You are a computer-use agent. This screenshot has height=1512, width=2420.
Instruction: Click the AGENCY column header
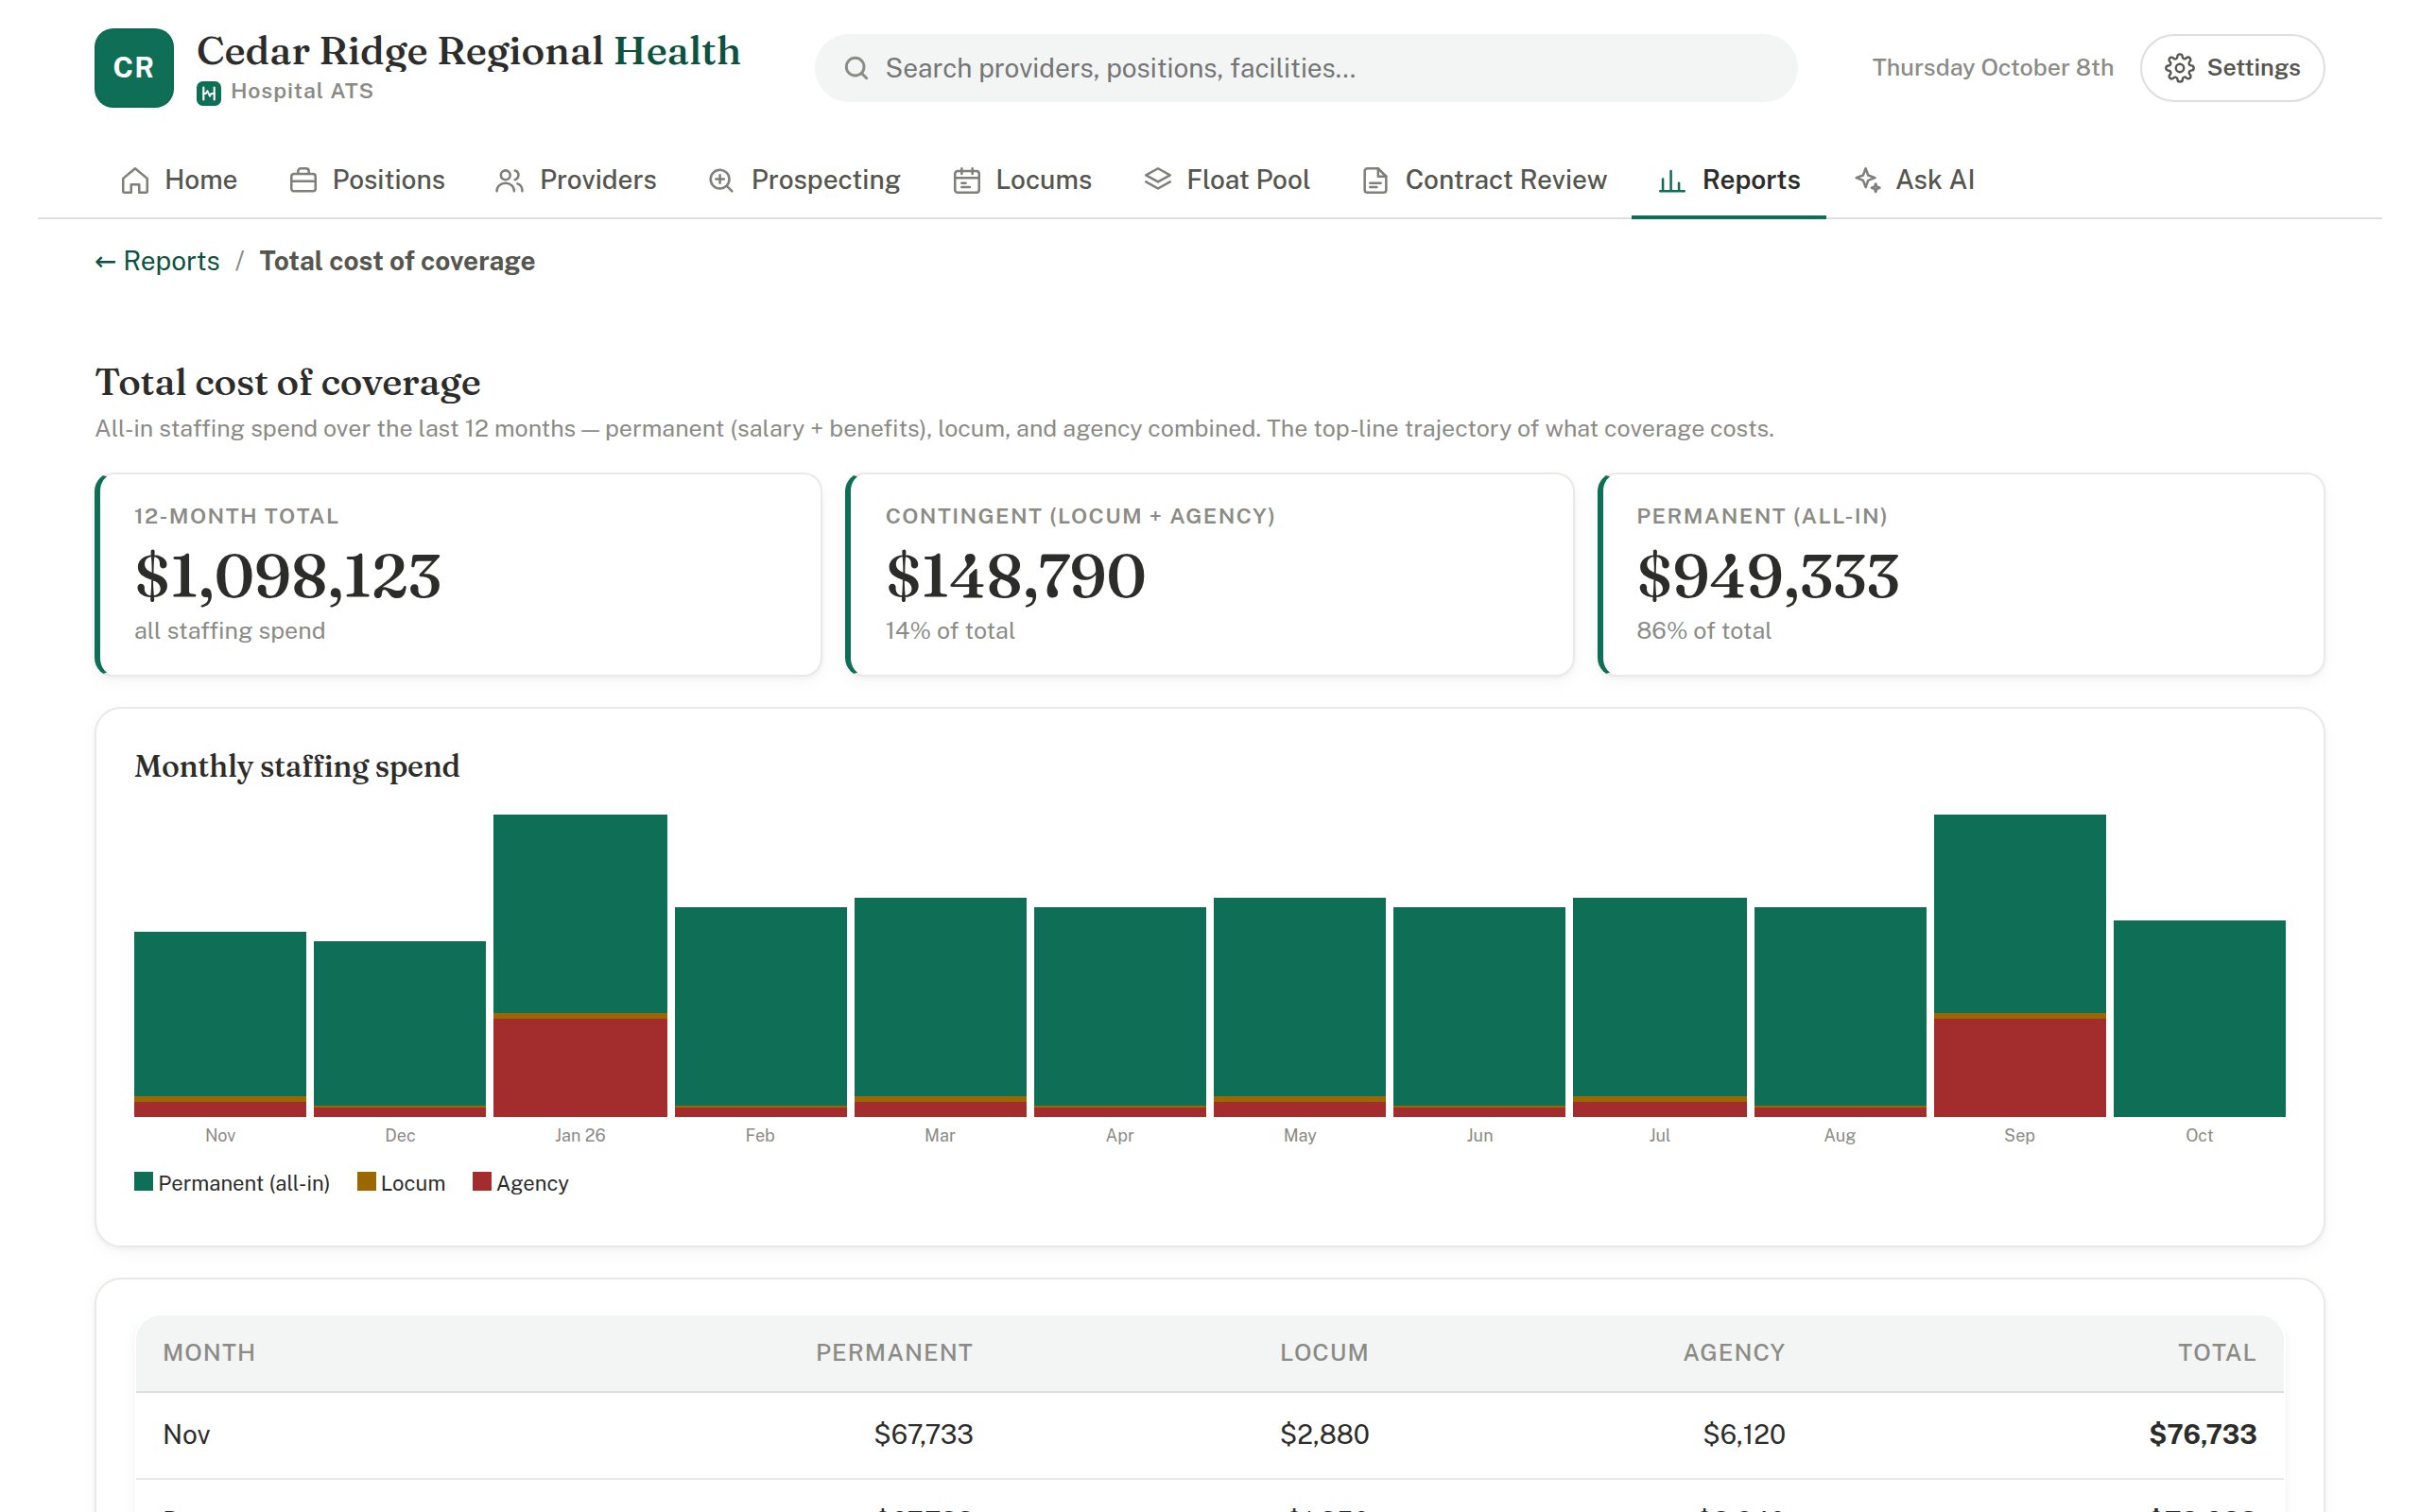(1734, 1352)
